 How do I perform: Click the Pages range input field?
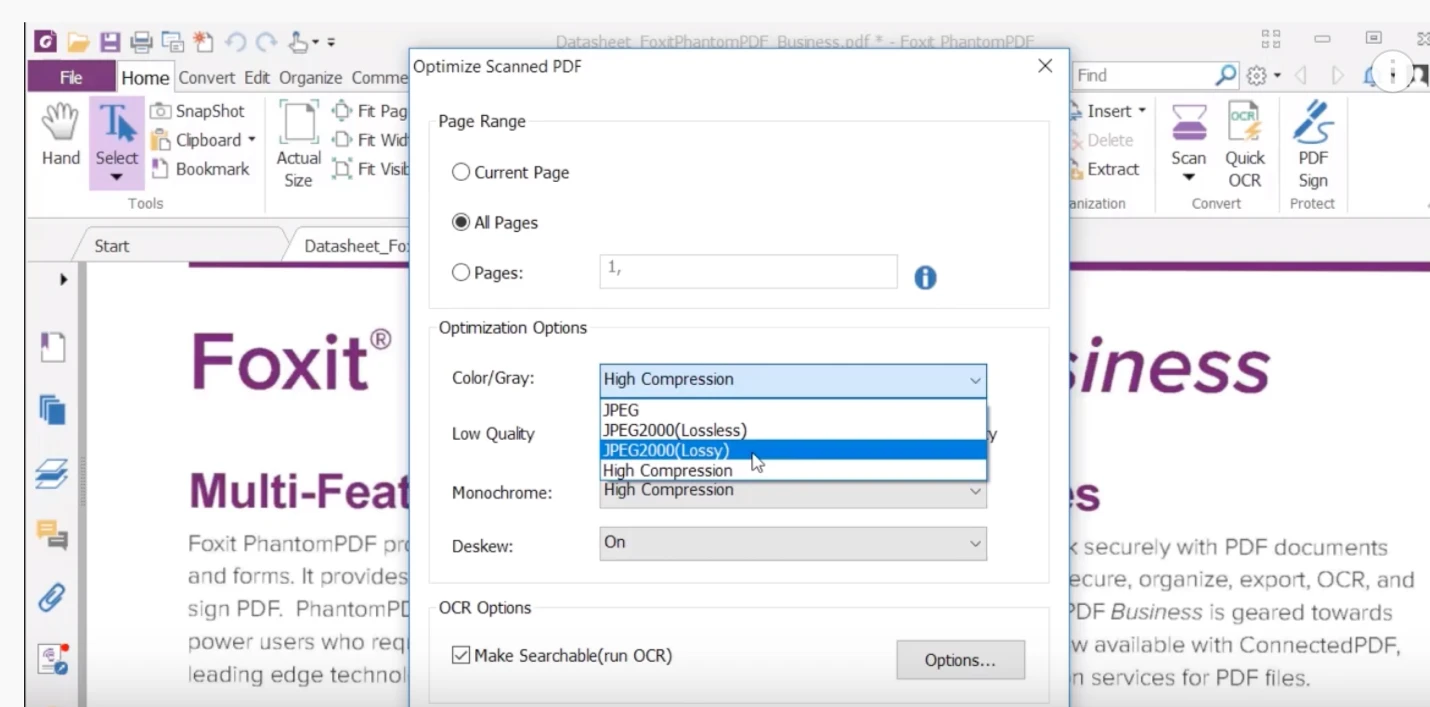(x=748, y=272)
